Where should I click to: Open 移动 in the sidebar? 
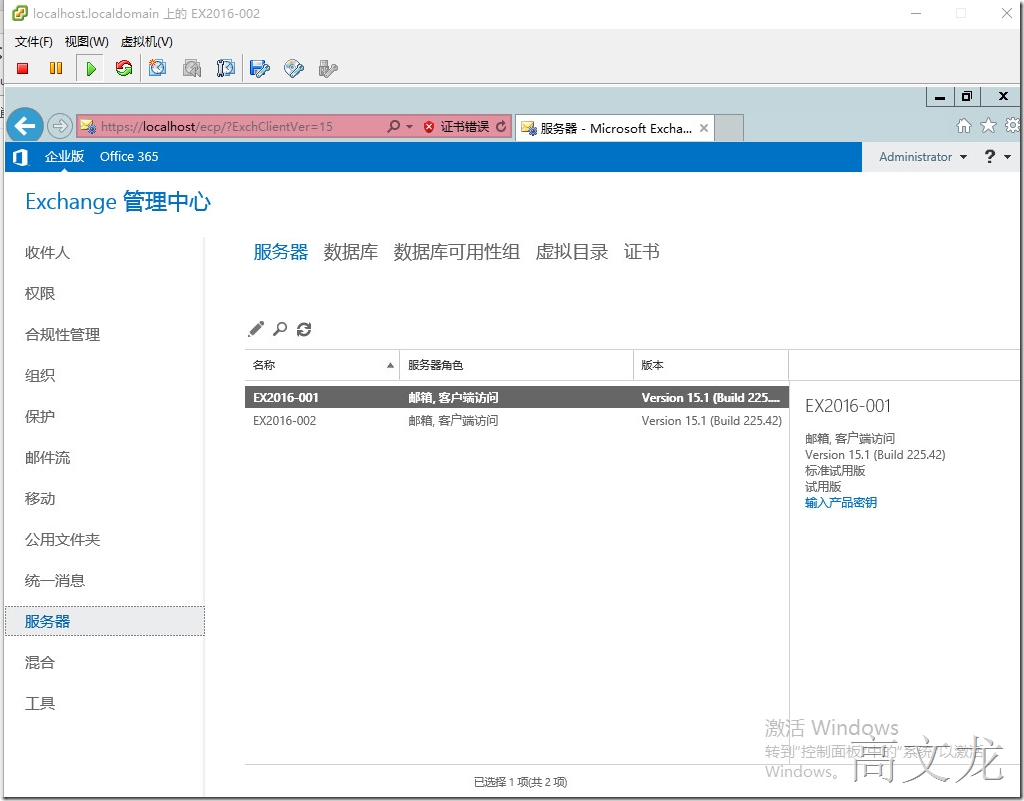[x=40, y=499]
